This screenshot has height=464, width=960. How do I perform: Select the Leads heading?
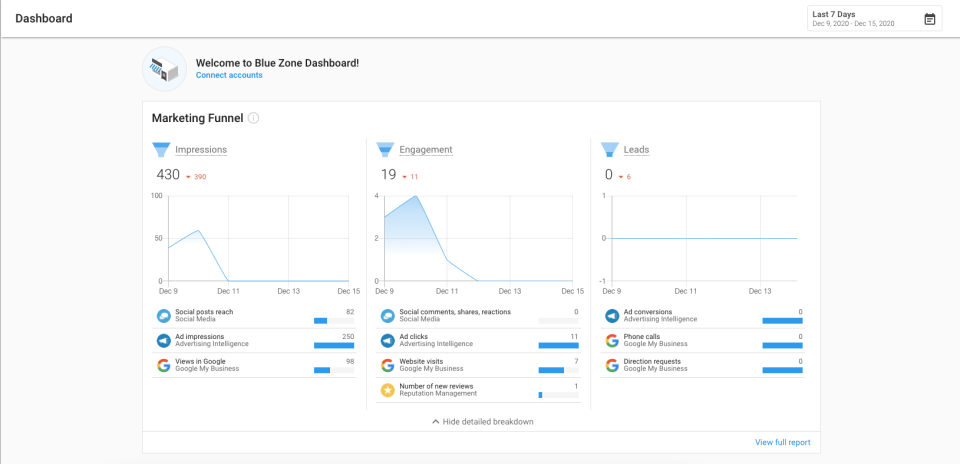pos(636,150)
